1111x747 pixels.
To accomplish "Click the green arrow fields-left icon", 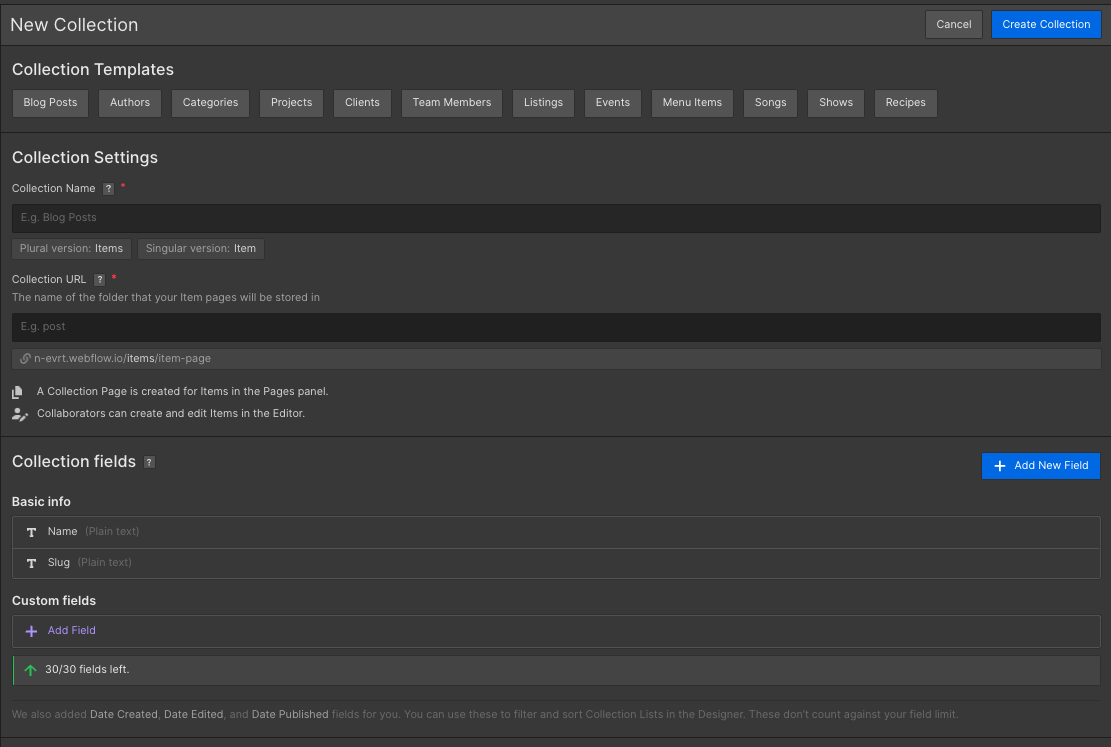I will pyautogui.click(x=30, y=670).
